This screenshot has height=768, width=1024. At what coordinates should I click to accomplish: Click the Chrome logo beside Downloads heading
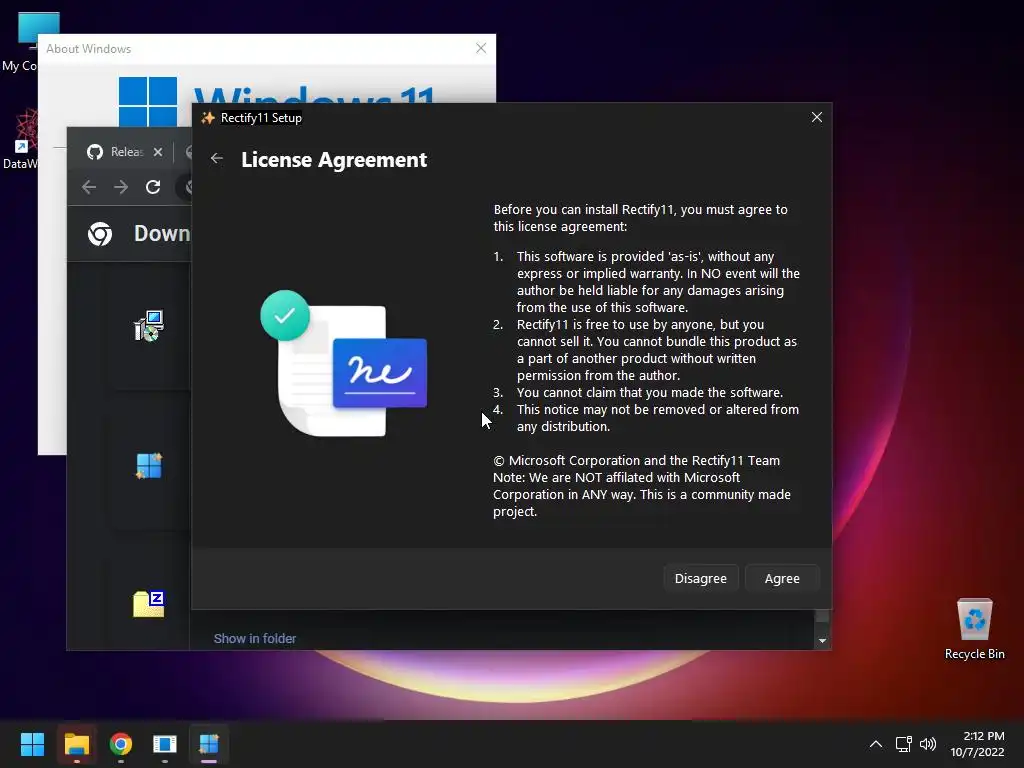[100, 234]
